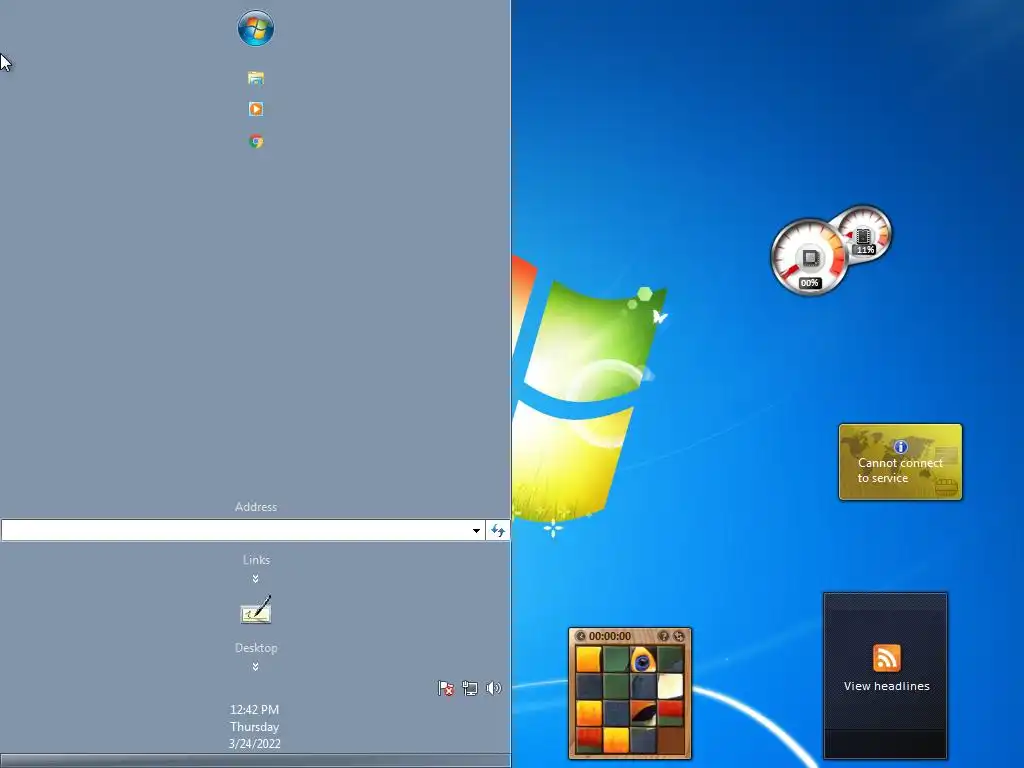This screenshot has height=768, width=1024.
Task: Click View headlines in the feed gadget
Action: coord(886,686)
